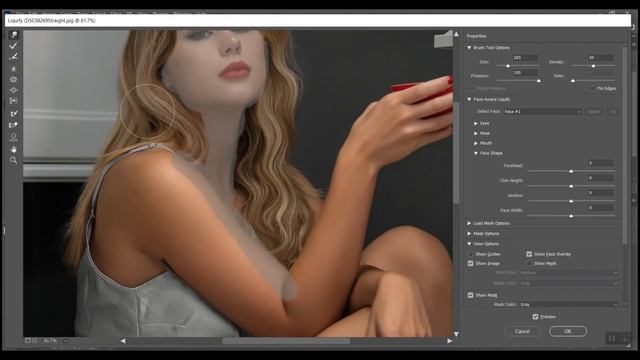640x360 pixels.
Task: Expand the Nose section
Action: (x=476, y=133)
